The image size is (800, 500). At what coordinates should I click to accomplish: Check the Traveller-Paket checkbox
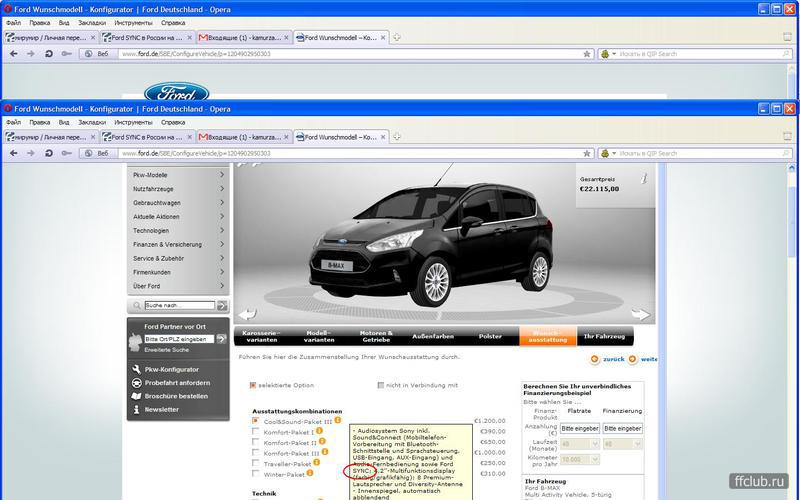[x=255, y=463]
